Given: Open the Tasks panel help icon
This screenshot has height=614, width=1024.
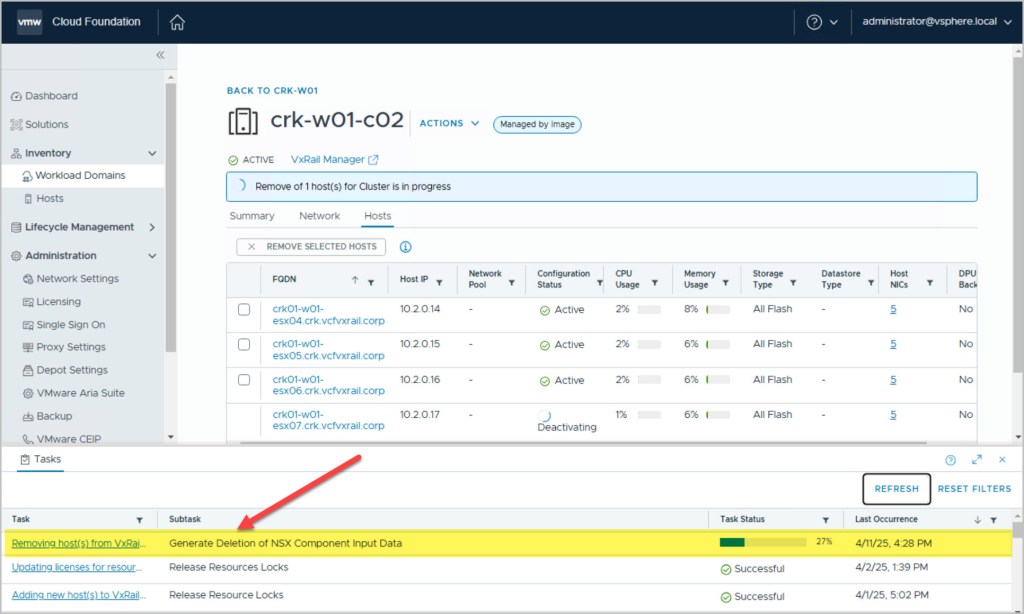Looking at the screenshot, I should 951,460.
